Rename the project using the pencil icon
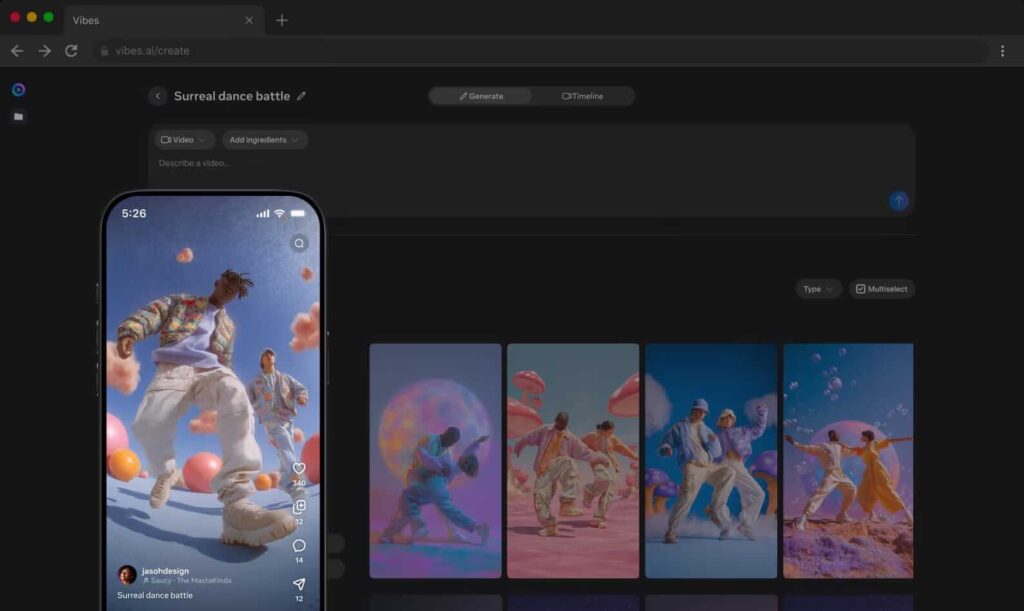This screenshot has height=611, width=1024. click(302, 95)
